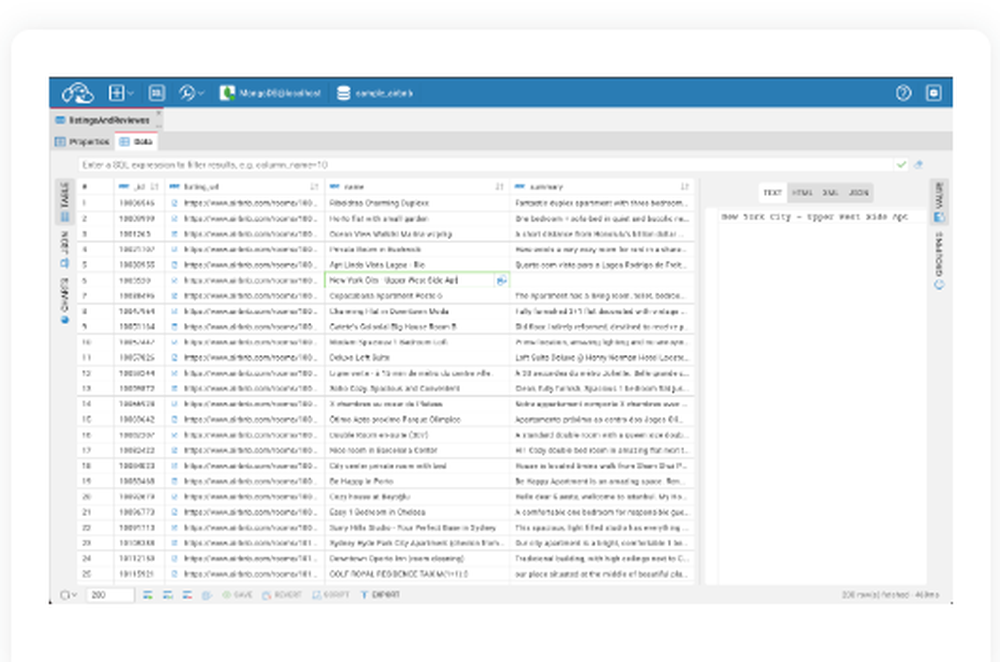
Task: Click the CloudBeaver logo
Action: 78,93
